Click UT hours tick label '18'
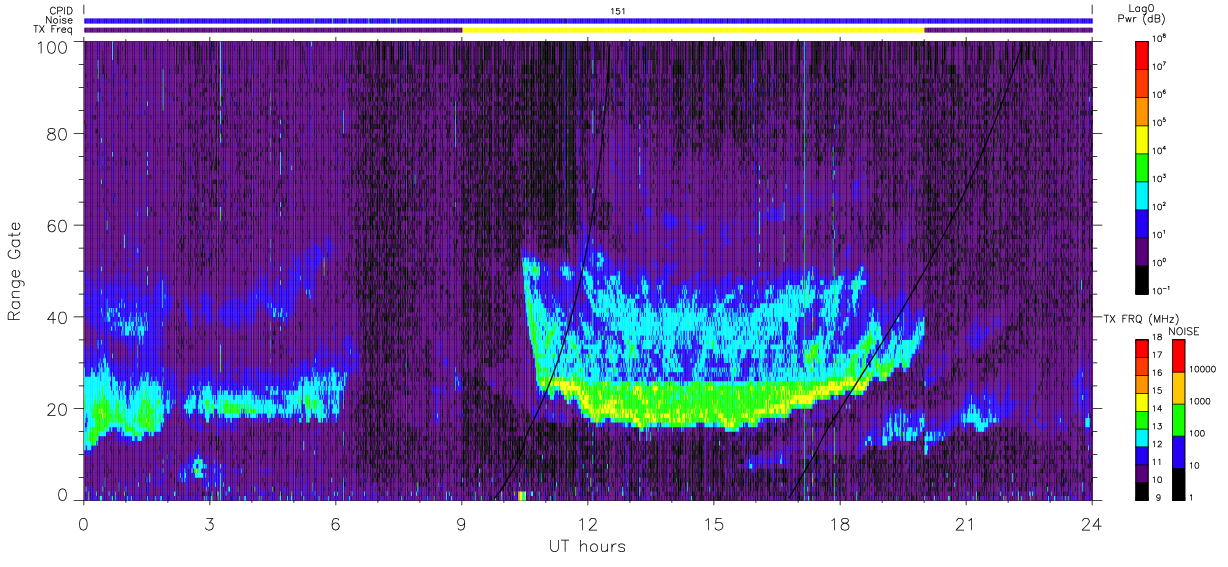The image size is (1228, 567). pos(840,523)
